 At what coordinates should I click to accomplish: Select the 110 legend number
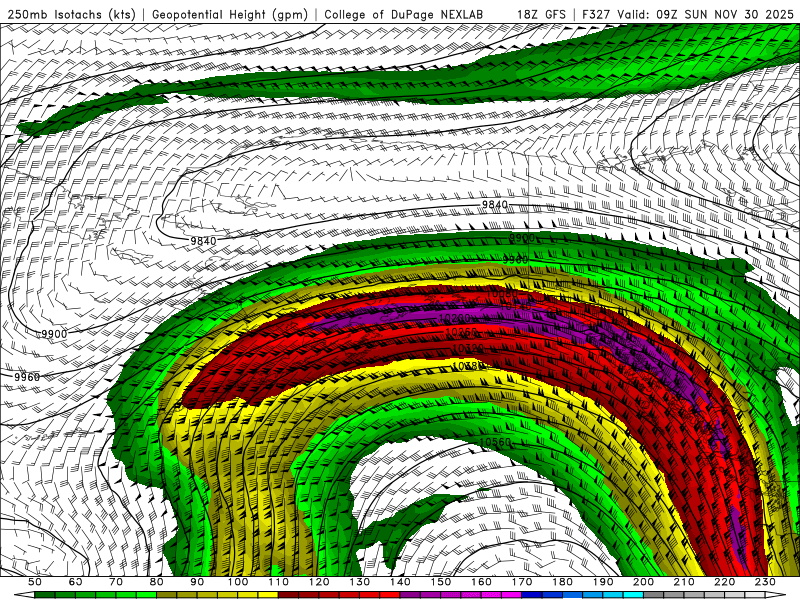click(278, 582)
